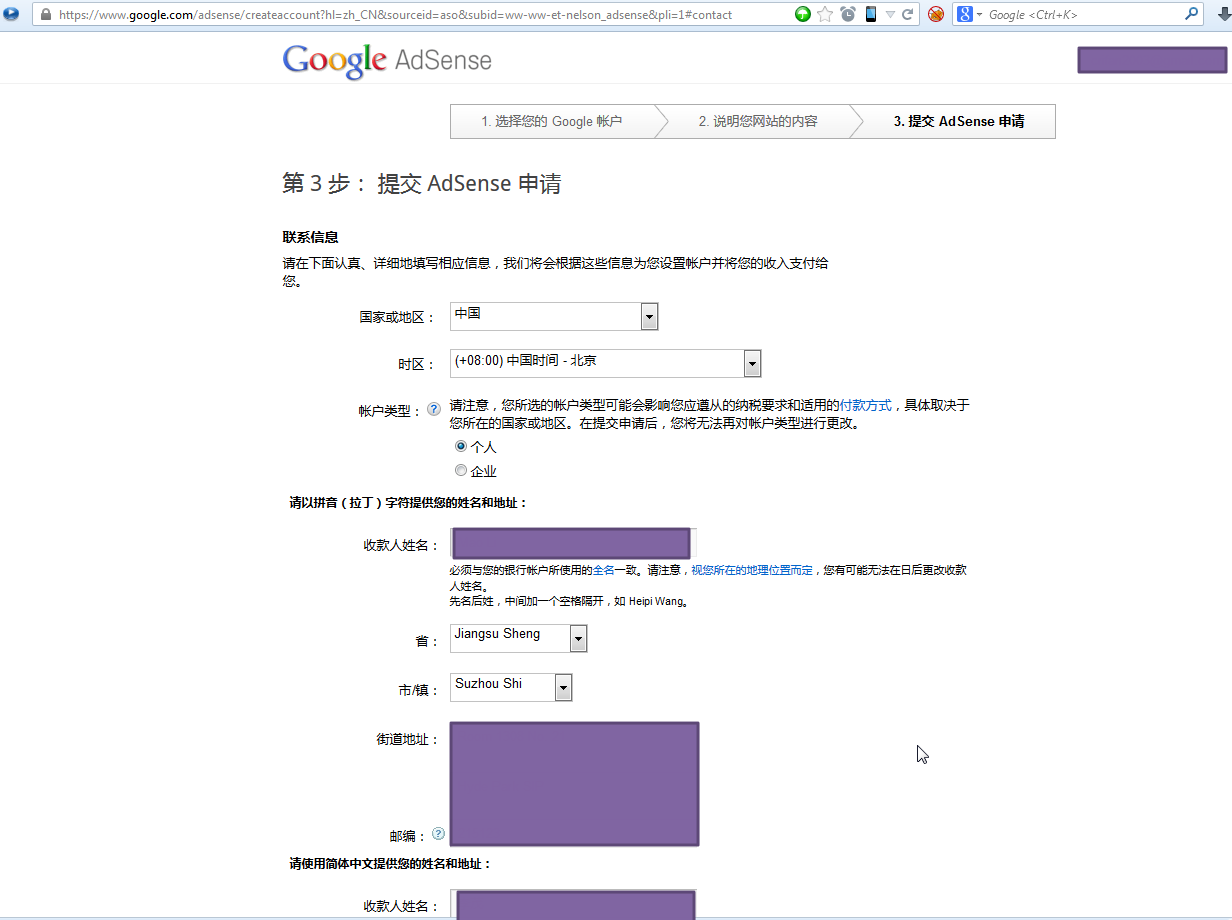Open the 时区 timezone dropdown

tap(606, 363)
